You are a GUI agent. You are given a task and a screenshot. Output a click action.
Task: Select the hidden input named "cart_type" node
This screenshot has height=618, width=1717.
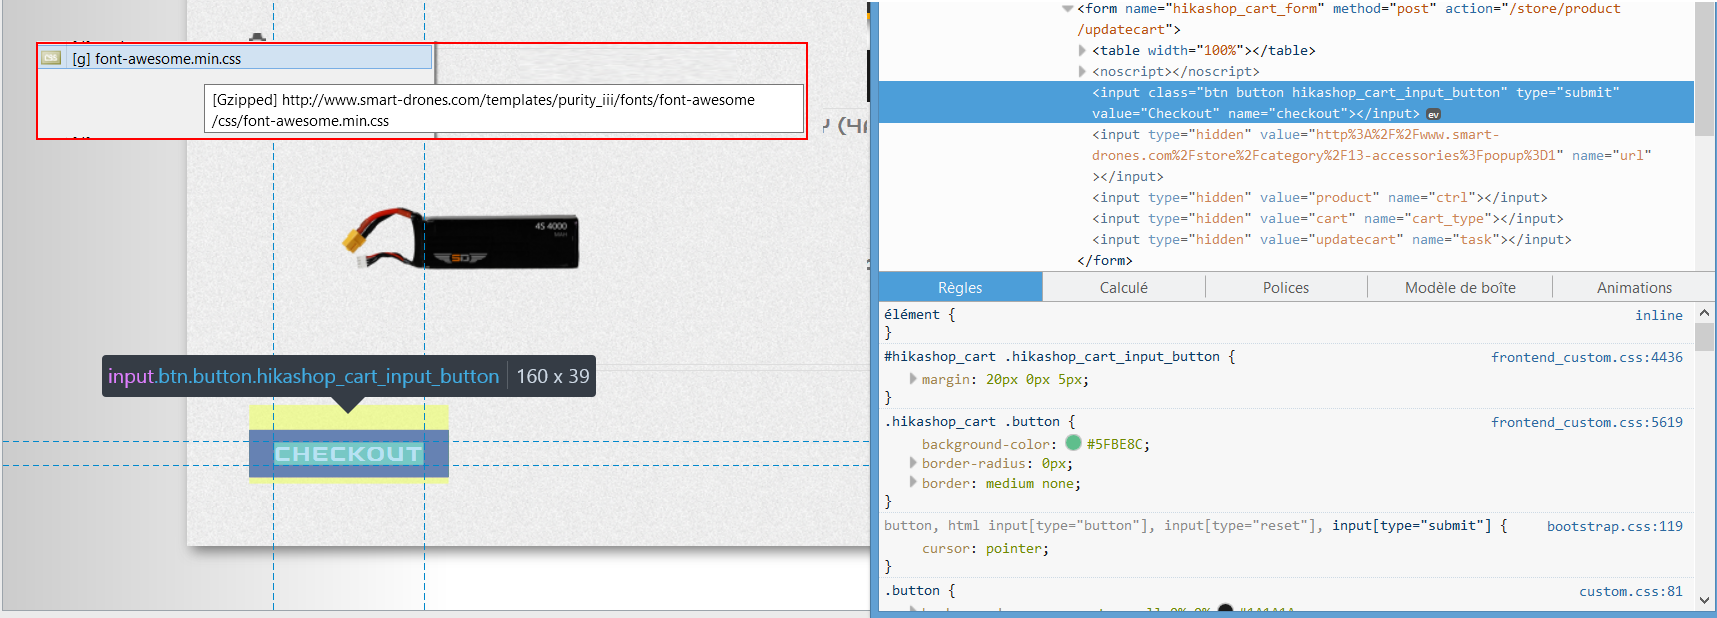[x=1327, y=218]
